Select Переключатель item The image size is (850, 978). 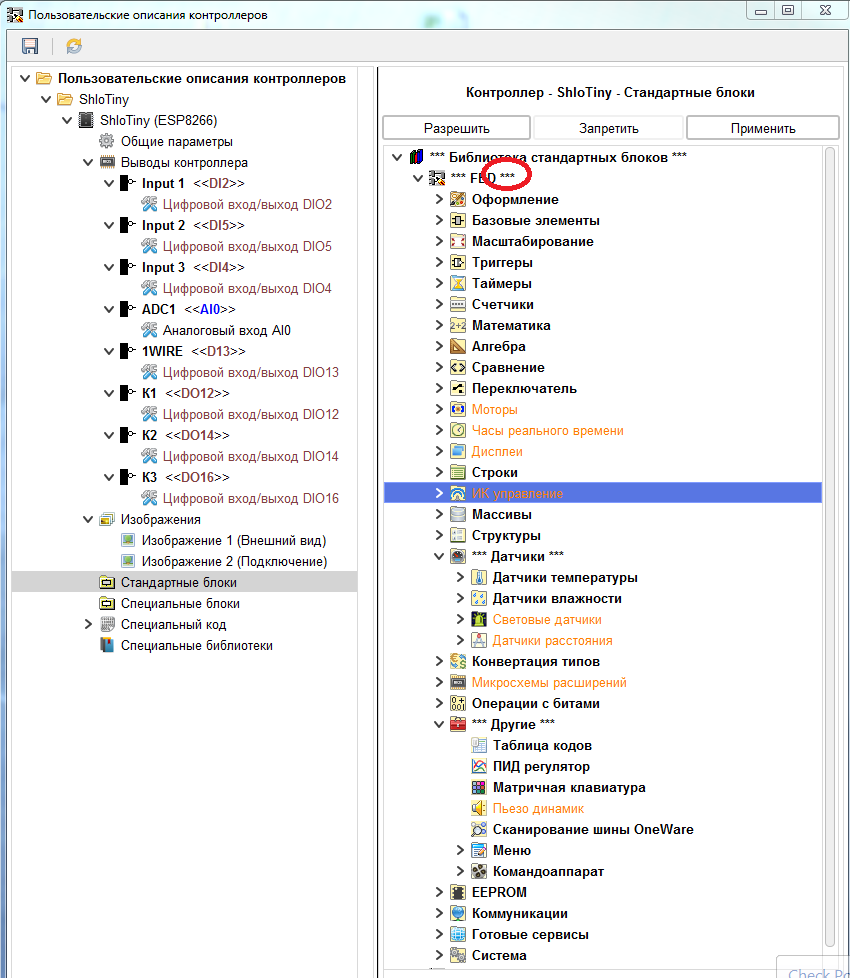pos(524,389)
